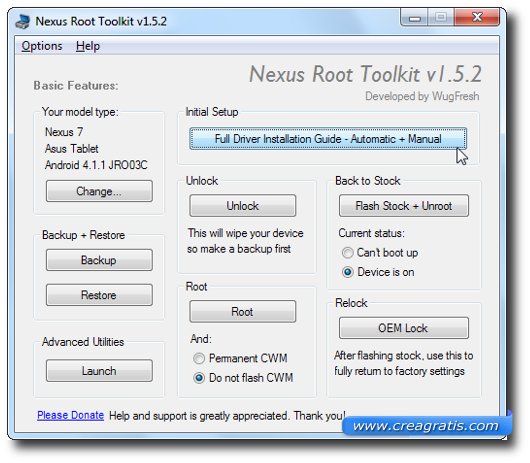Click 'Android 4.1.1 JRO03C' text
This screenshot has width=530, height=463.
[x=96, y=165]
